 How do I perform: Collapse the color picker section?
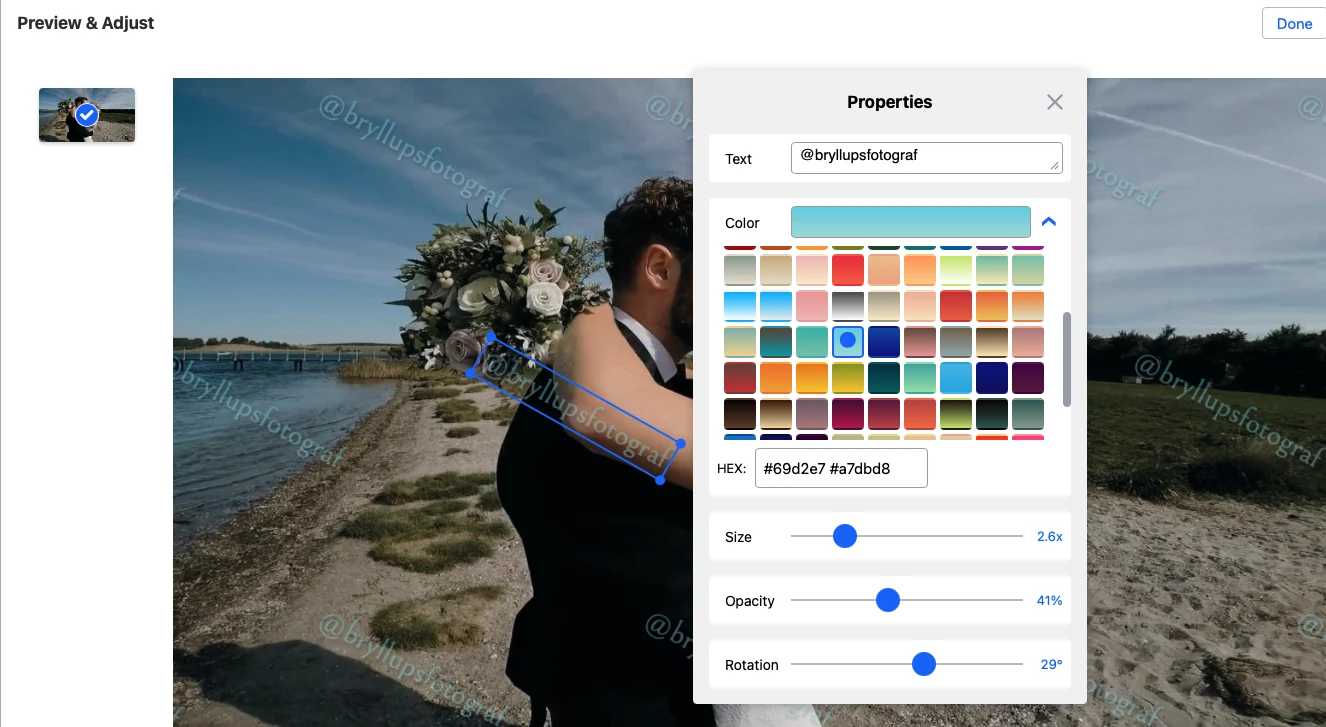[1049, 222]
